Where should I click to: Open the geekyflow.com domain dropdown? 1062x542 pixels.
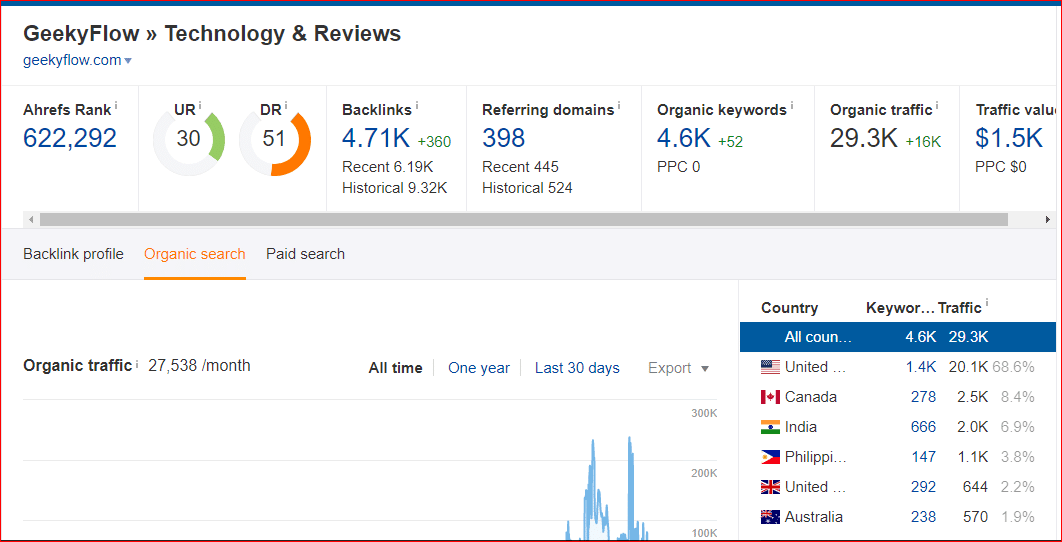[77, 60]
